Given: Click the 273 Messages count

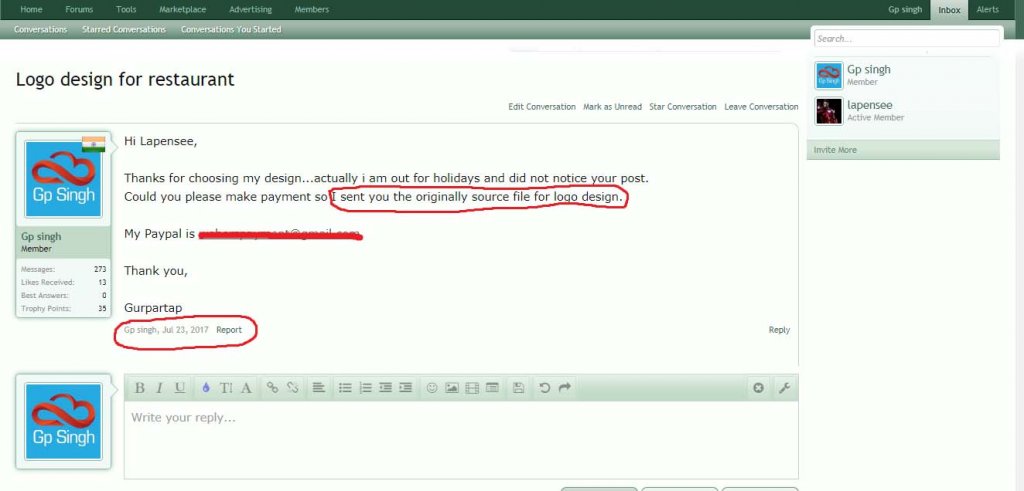Looking at the screenshot, I should click(x=100, y=269).
